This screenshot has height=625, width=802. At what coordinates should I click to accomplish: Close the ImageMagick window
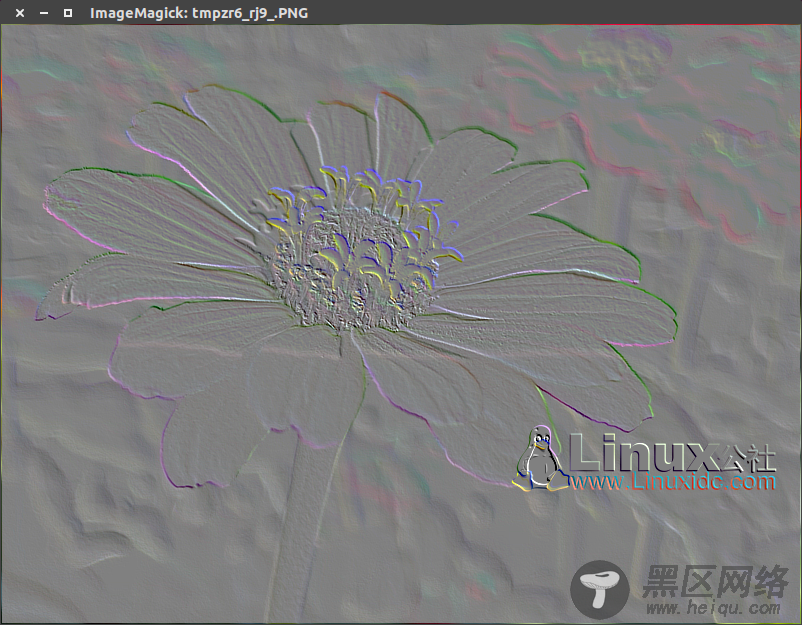19,13
